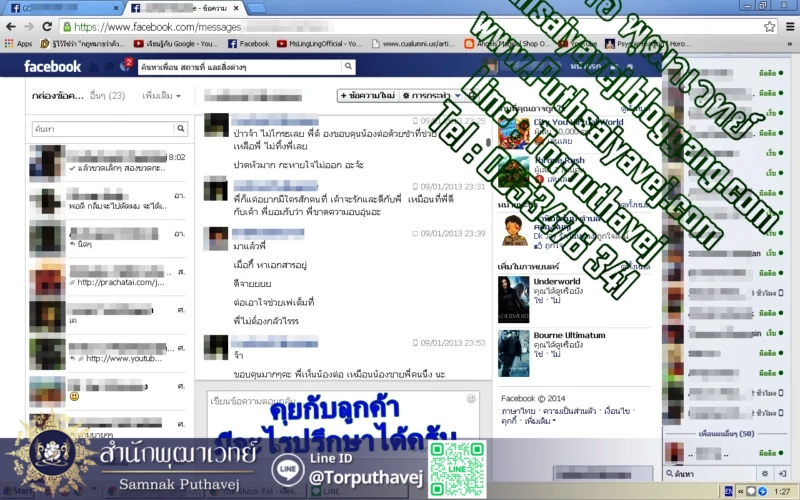Screen dimensions: 800x500
Task: Select the ข้อความ messages browser tab
Action: [185, 8]
